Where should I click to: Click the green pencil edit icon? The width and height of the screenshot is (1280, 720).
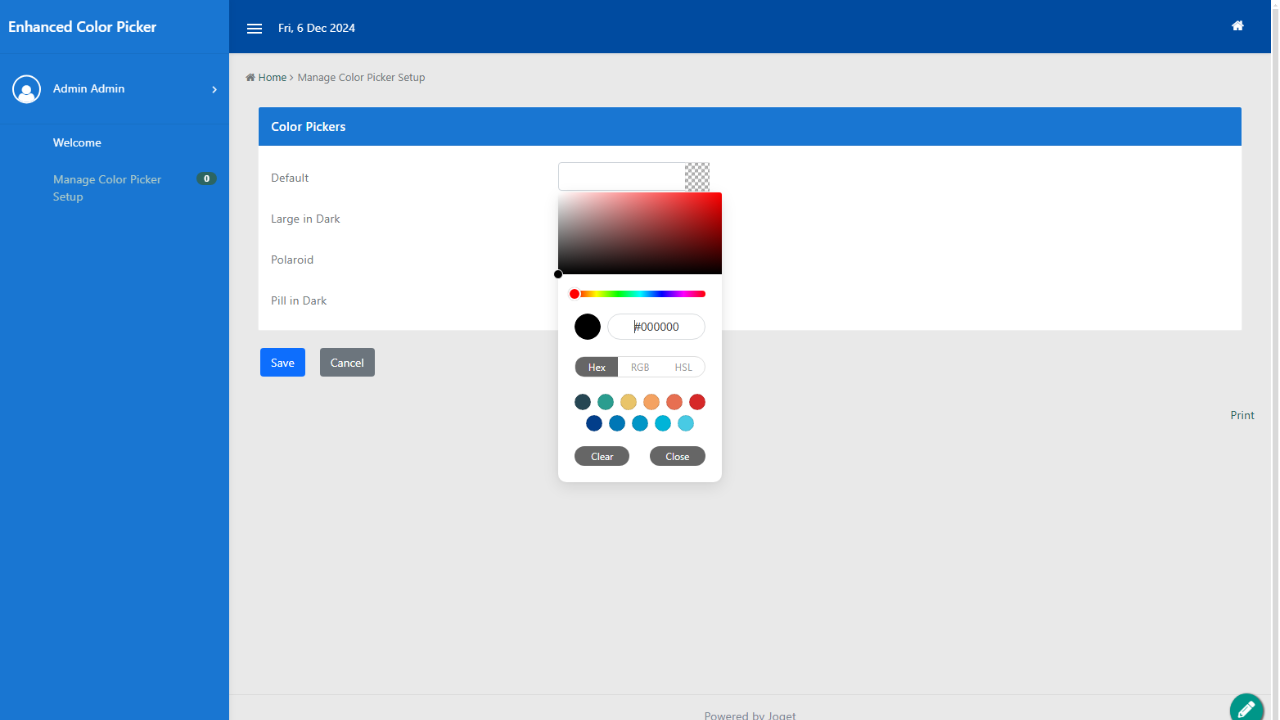point(1246,708)
